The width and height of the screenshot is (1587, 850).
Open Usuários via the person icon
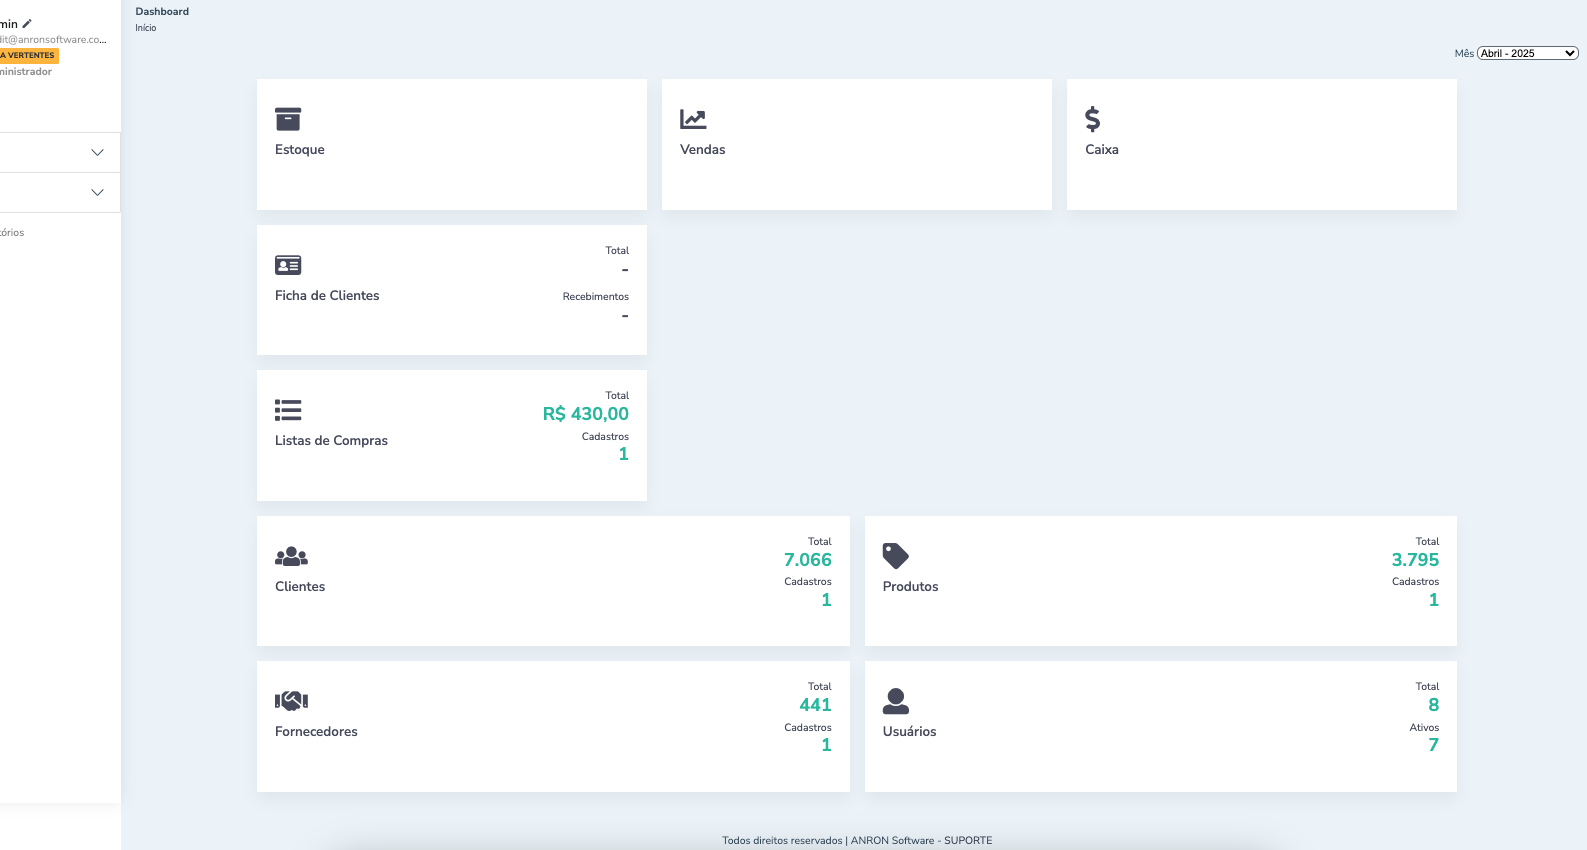pos(895,701)
